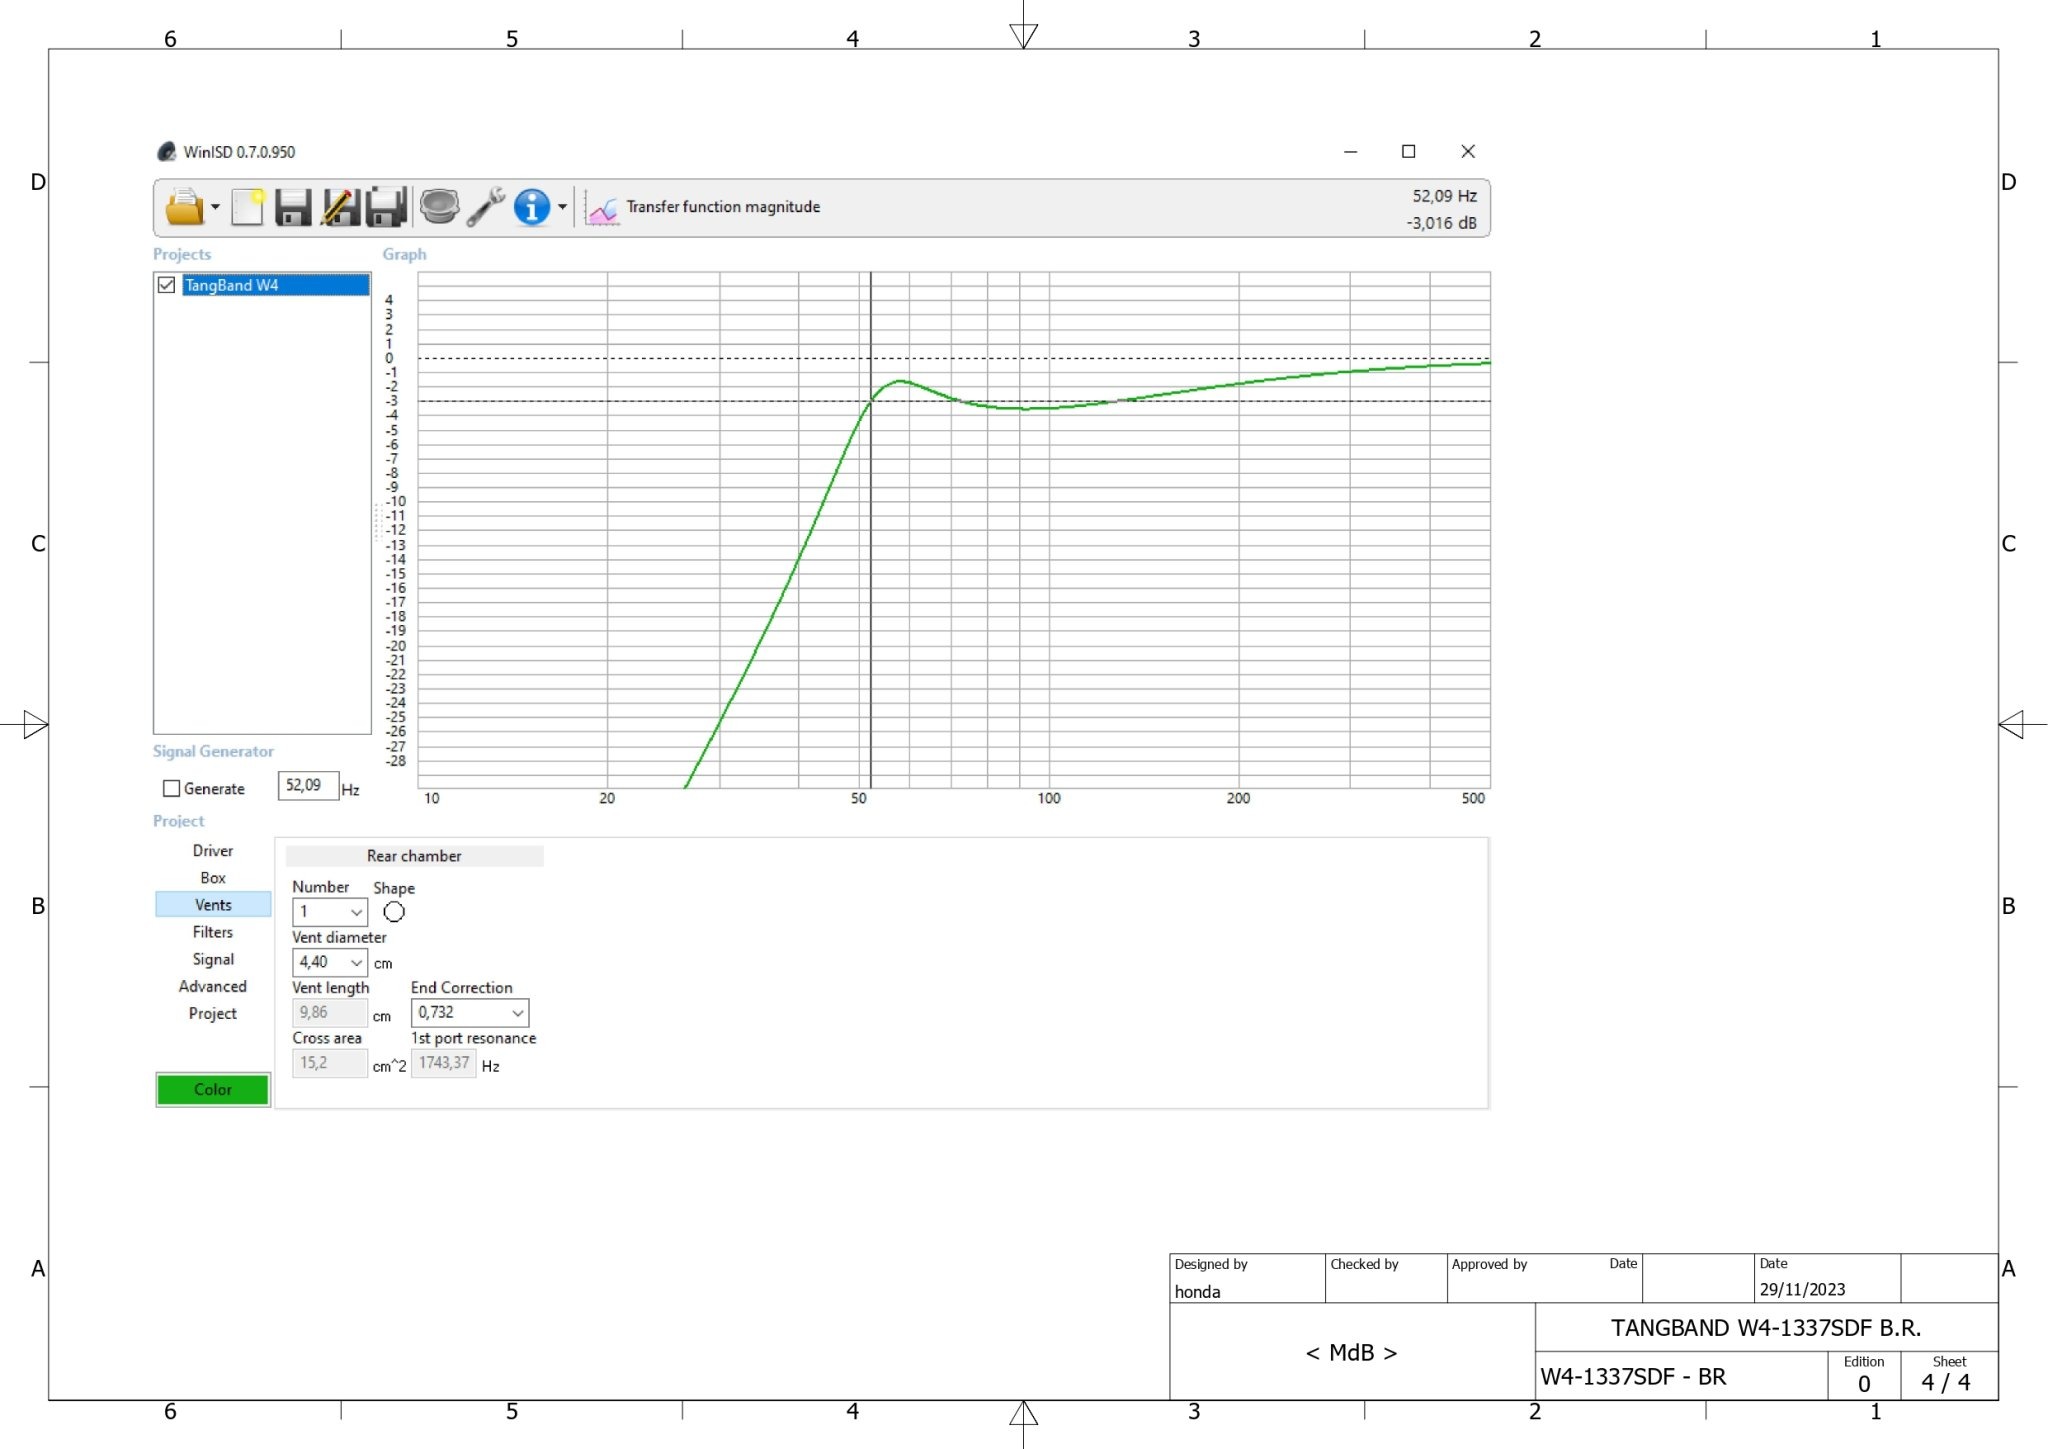
Task: Toggle the TangBand W4 project checkbox
Action: tap(167, 285)
